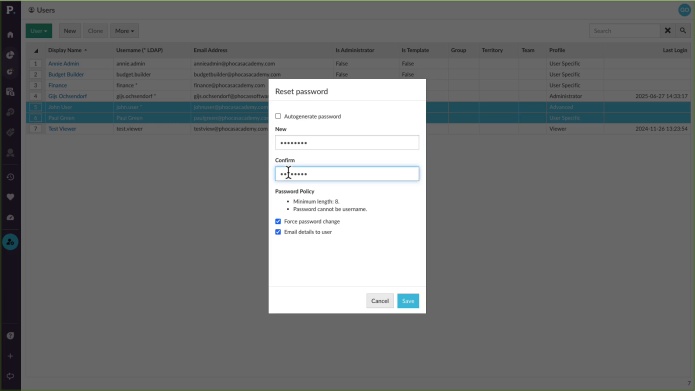Focus the Search input box
The width and height of the screenshot is (695, 391).
625,31
